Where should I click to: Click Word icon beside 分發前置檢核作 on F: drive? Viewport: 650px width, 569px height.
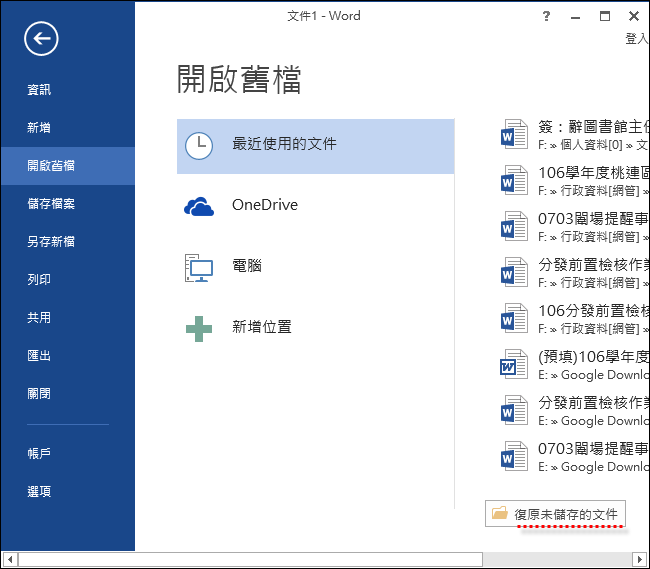point(514,272)
